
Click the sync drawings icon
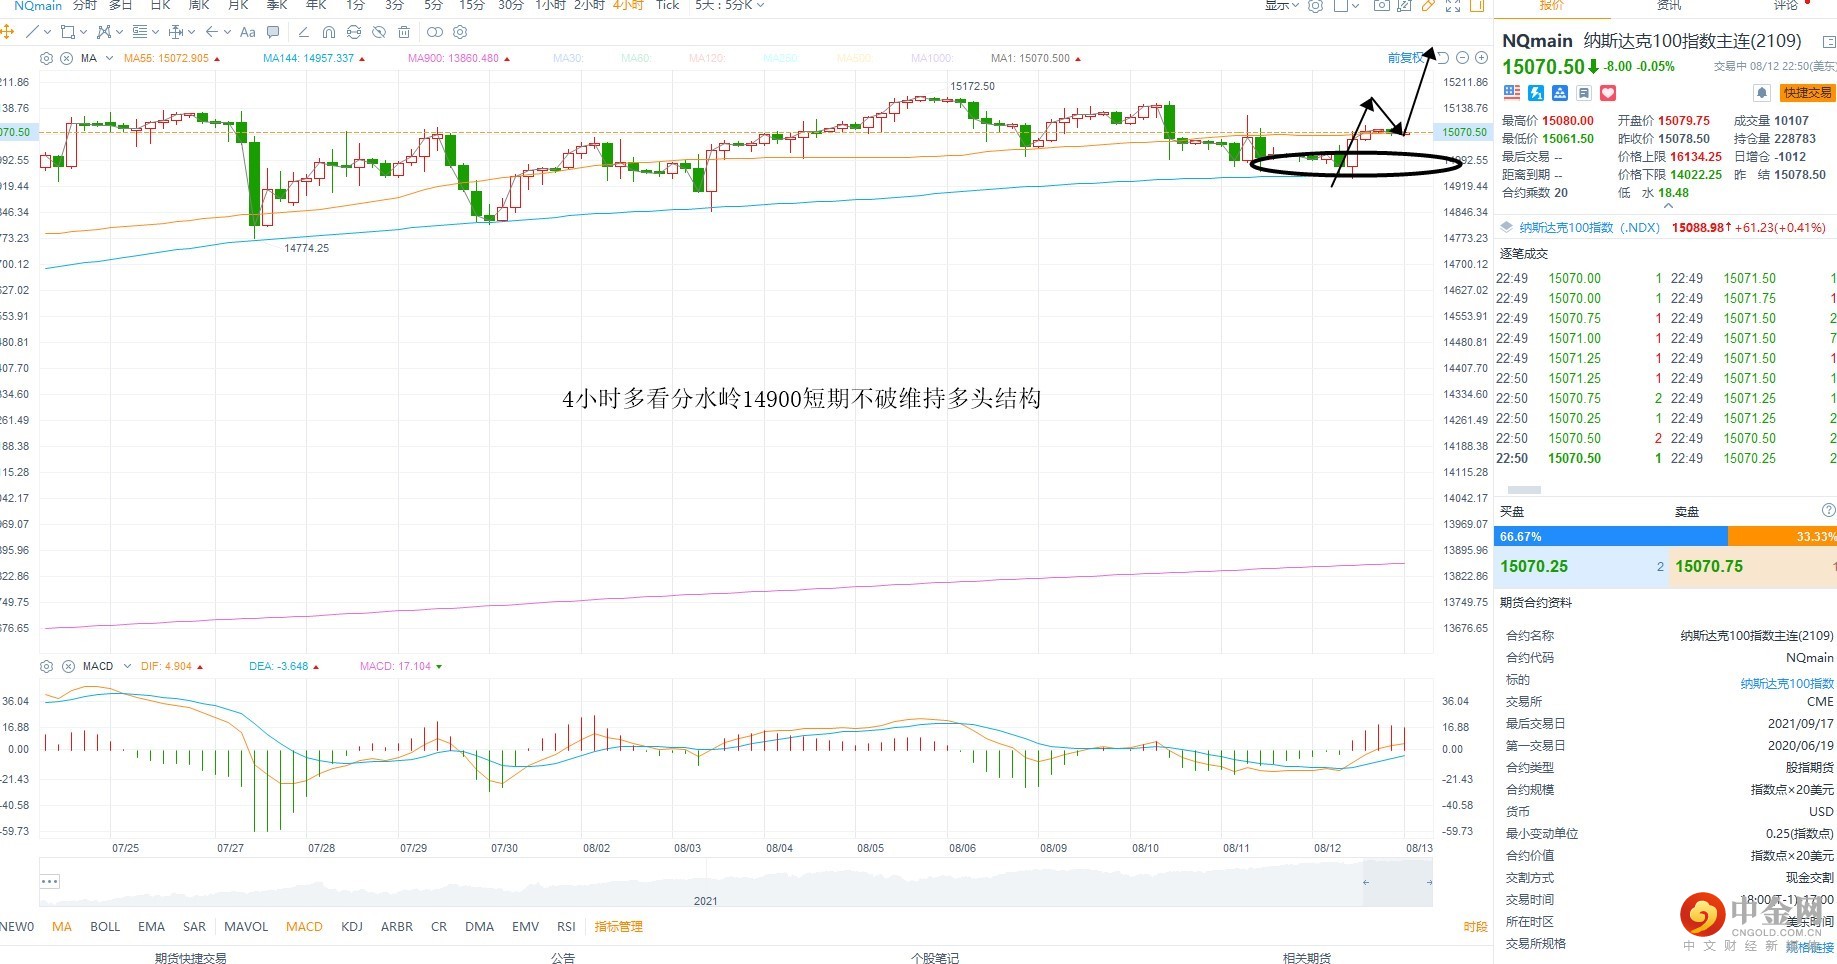tap(354, 32)
